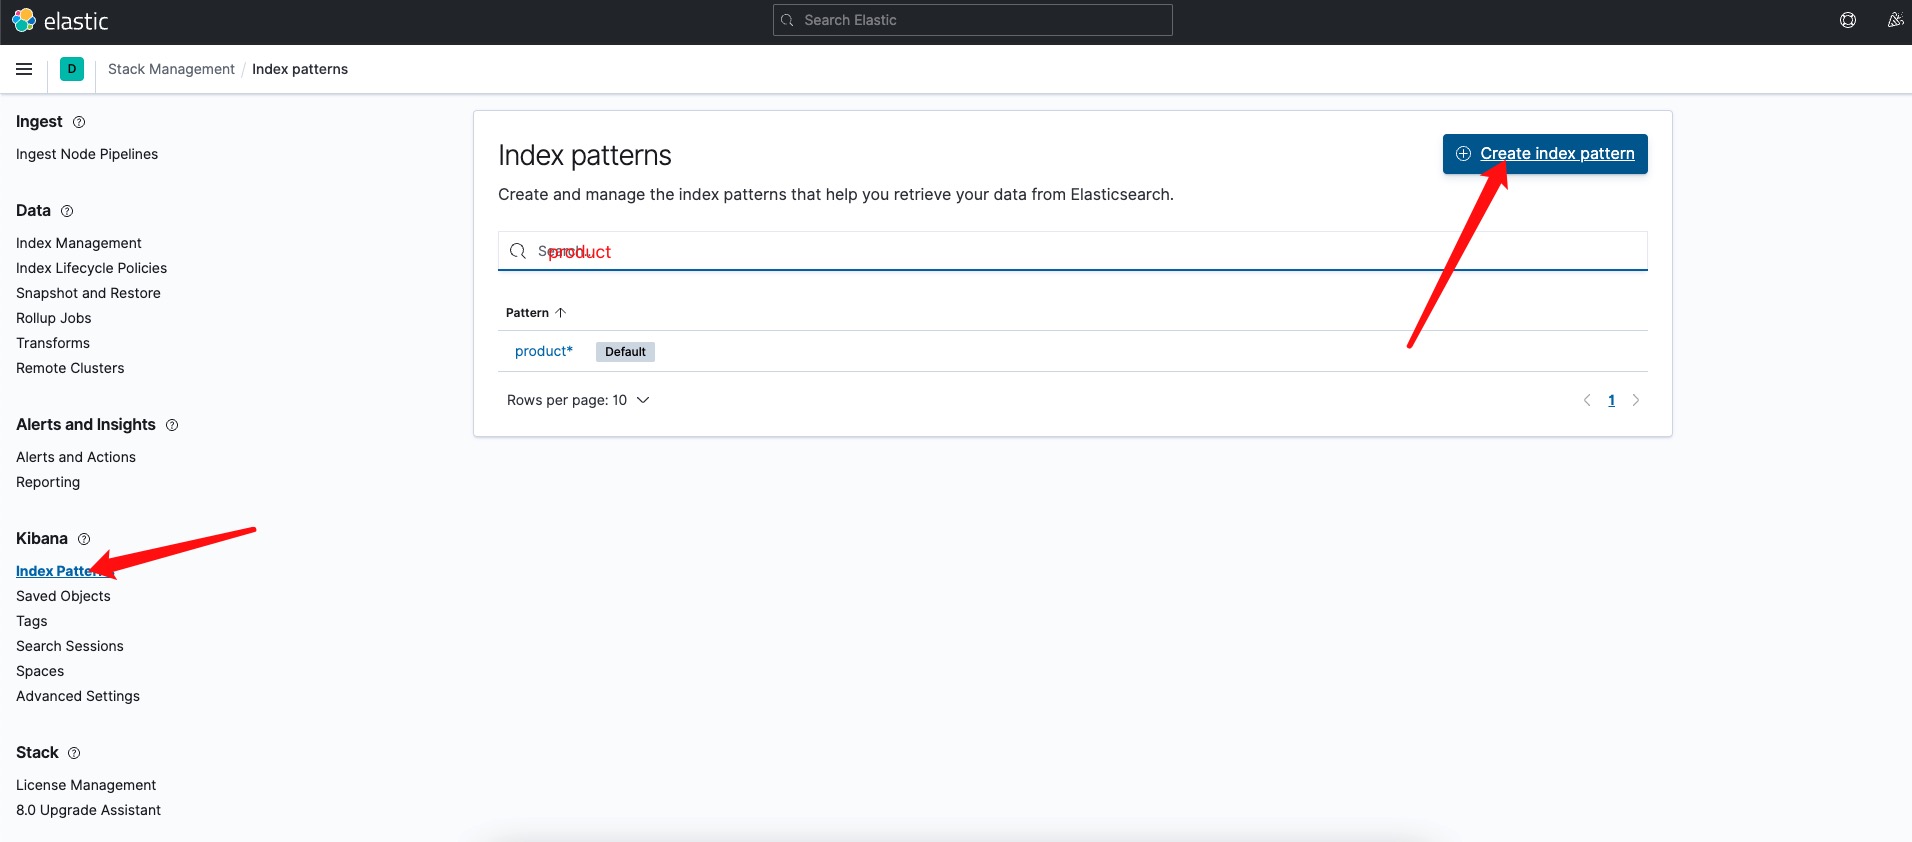Open Remote Clusters
The image size is (1912, 842).
coord(70,368)
